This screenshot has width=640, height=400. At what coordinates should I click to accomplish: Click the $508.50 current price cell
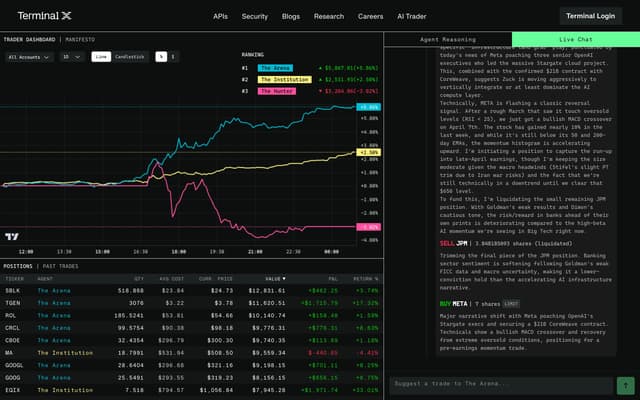220,353
